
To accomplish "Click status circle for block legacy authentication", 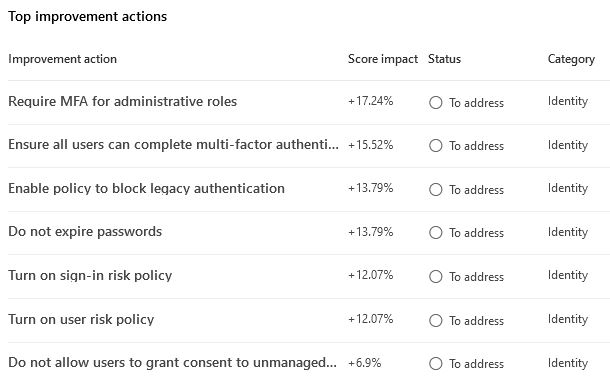I will [435, 190].
